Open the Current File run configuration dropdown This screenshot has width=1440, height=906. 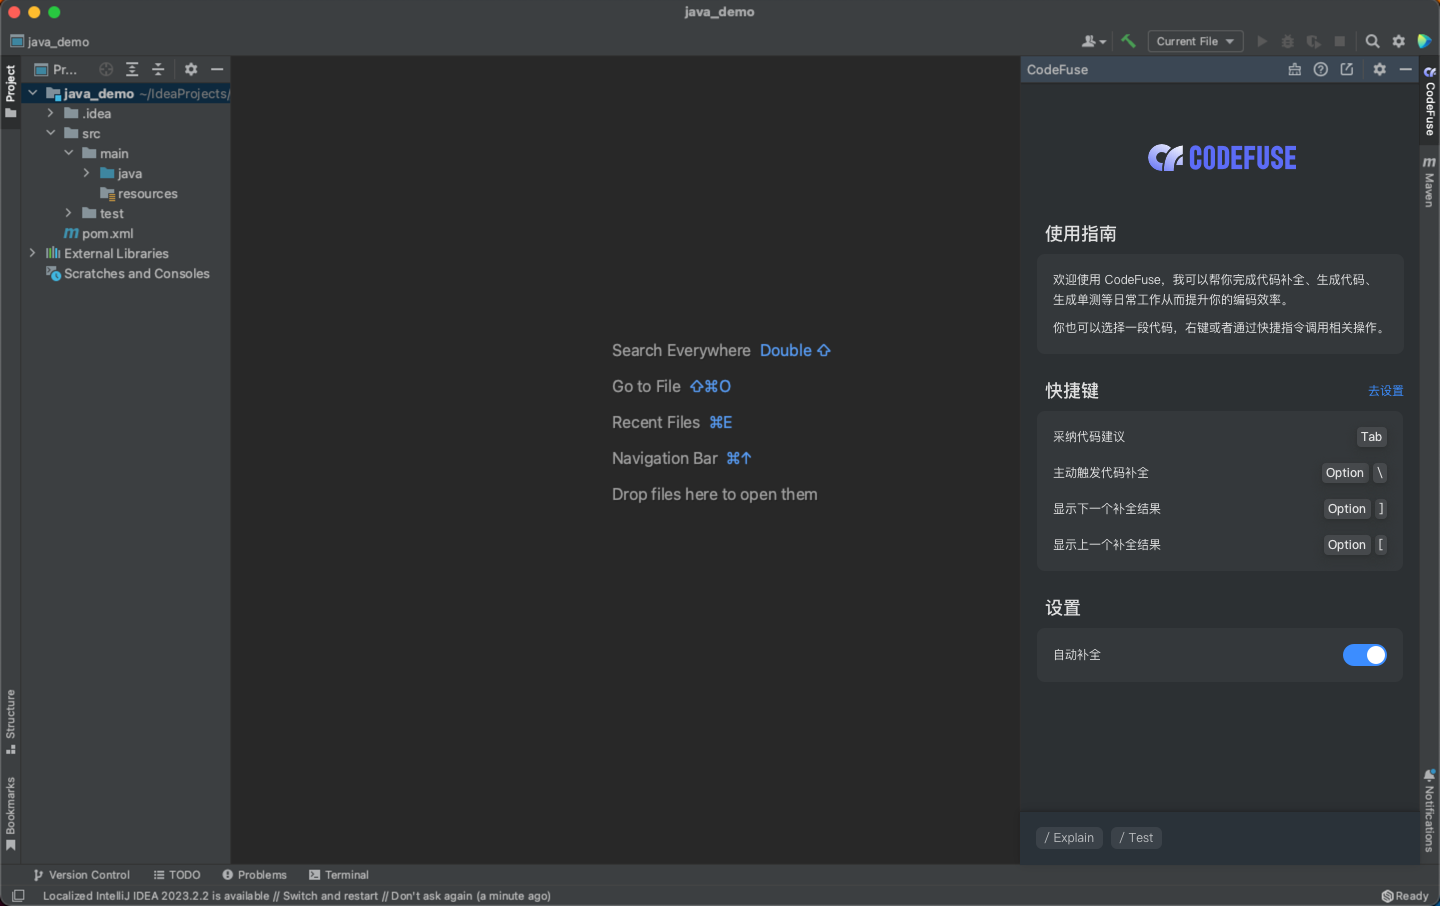pyautogui.click(x=1195, y=41)
